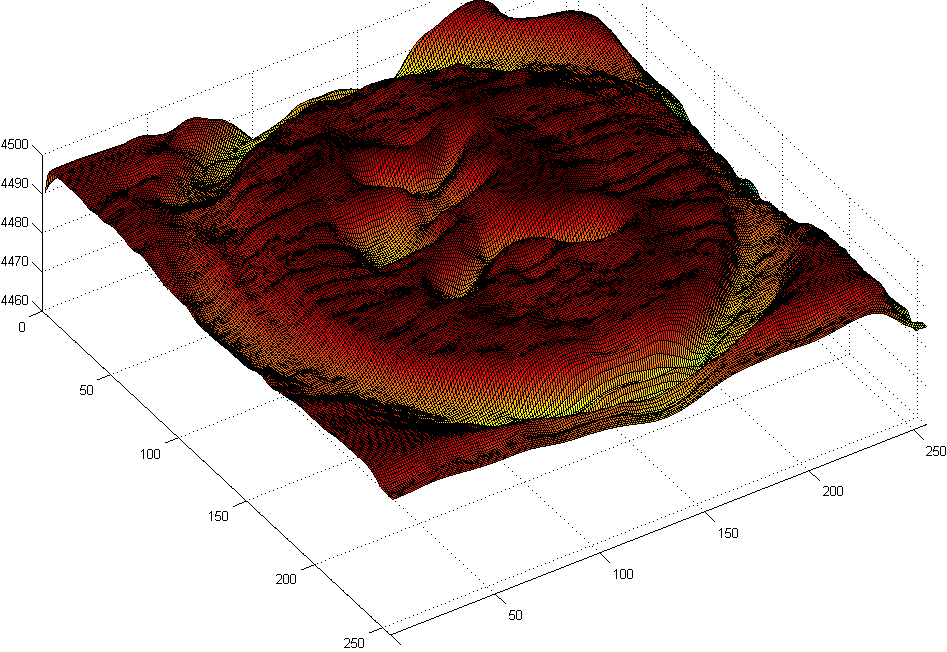Select the 4460 z-axis tick label
Viewport: 947px width, 652px height.
click(x=16, y=301)
